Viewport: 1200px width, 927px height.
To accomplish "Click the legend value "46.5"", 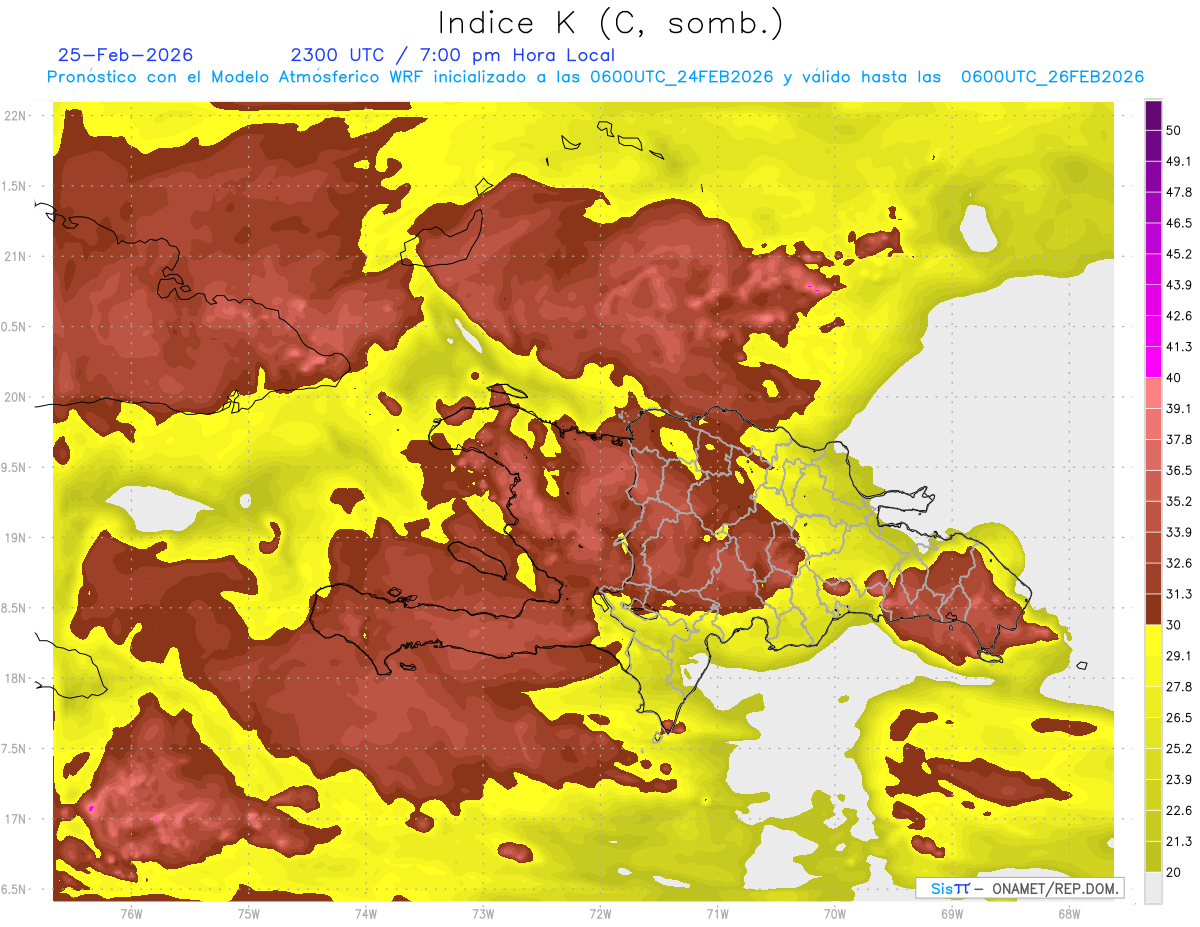I will (1179, 223).
